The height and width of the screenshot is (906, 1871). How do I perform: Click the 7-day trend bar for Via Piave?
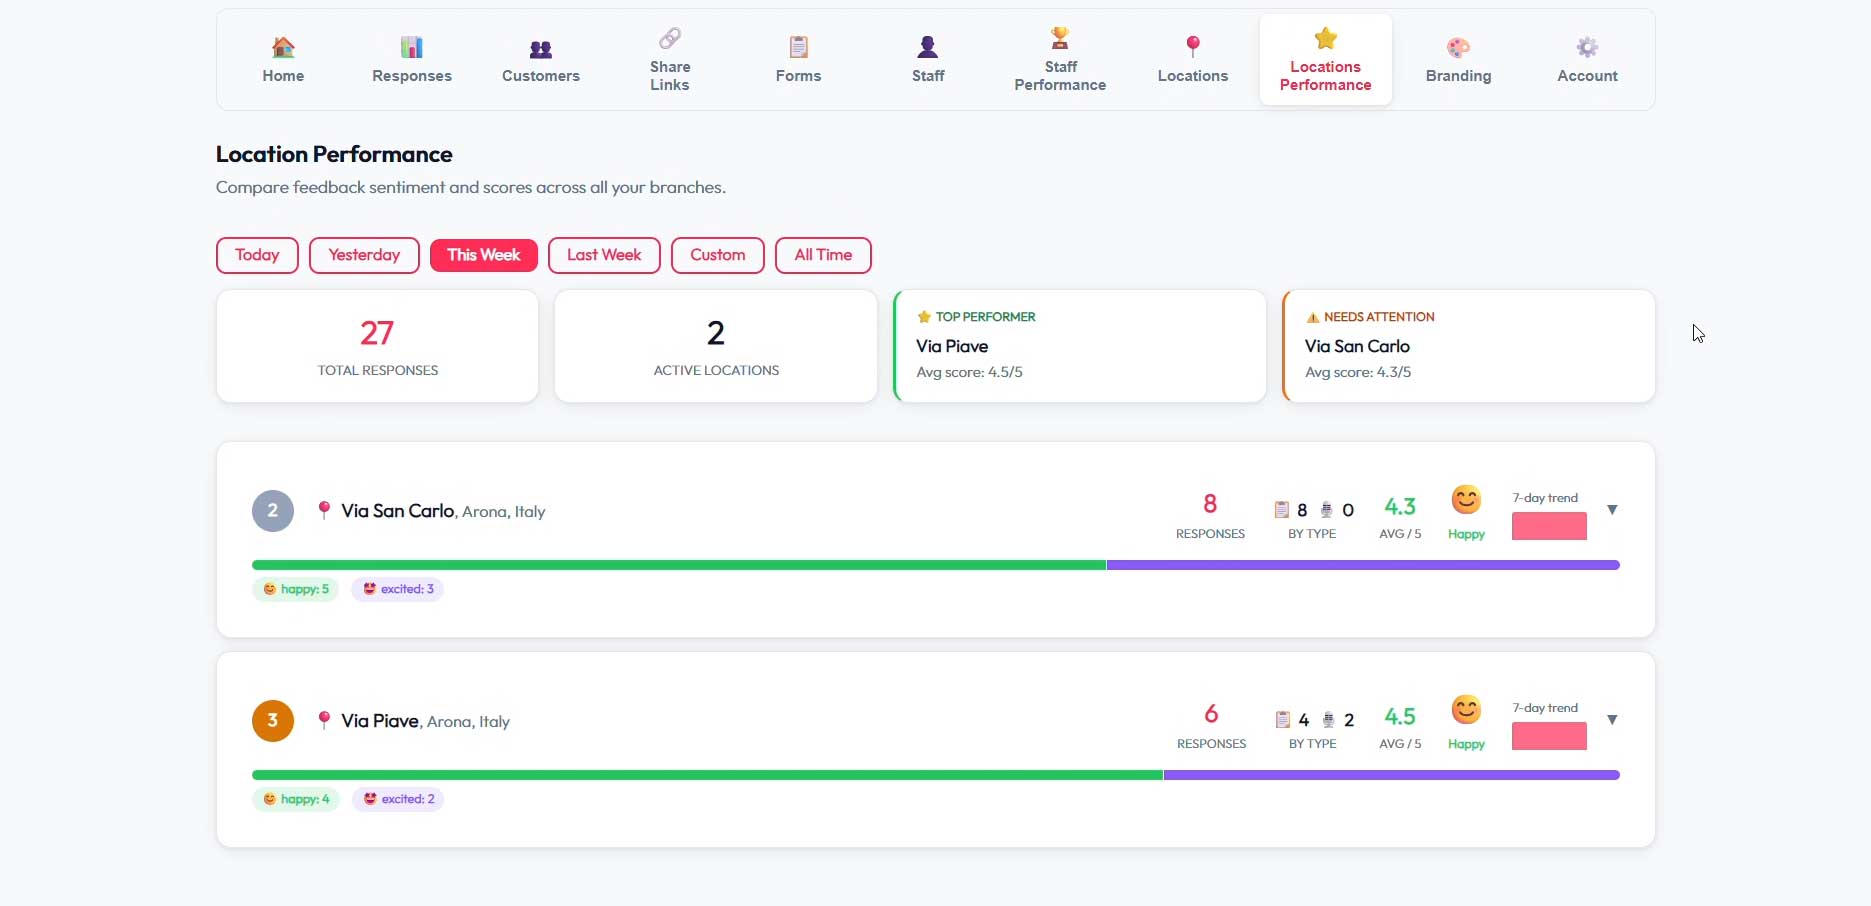(1549, 736)
